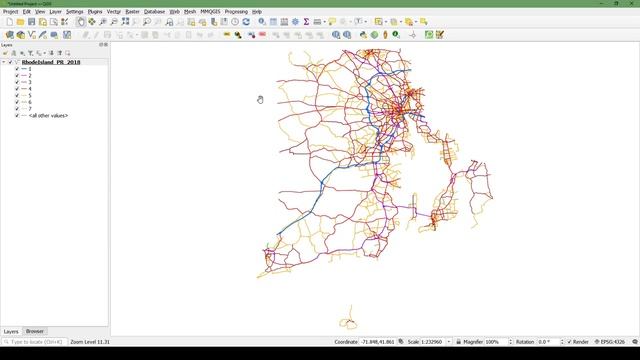Click the scale lock icon

pyautogui.click(x=458, y=342)
